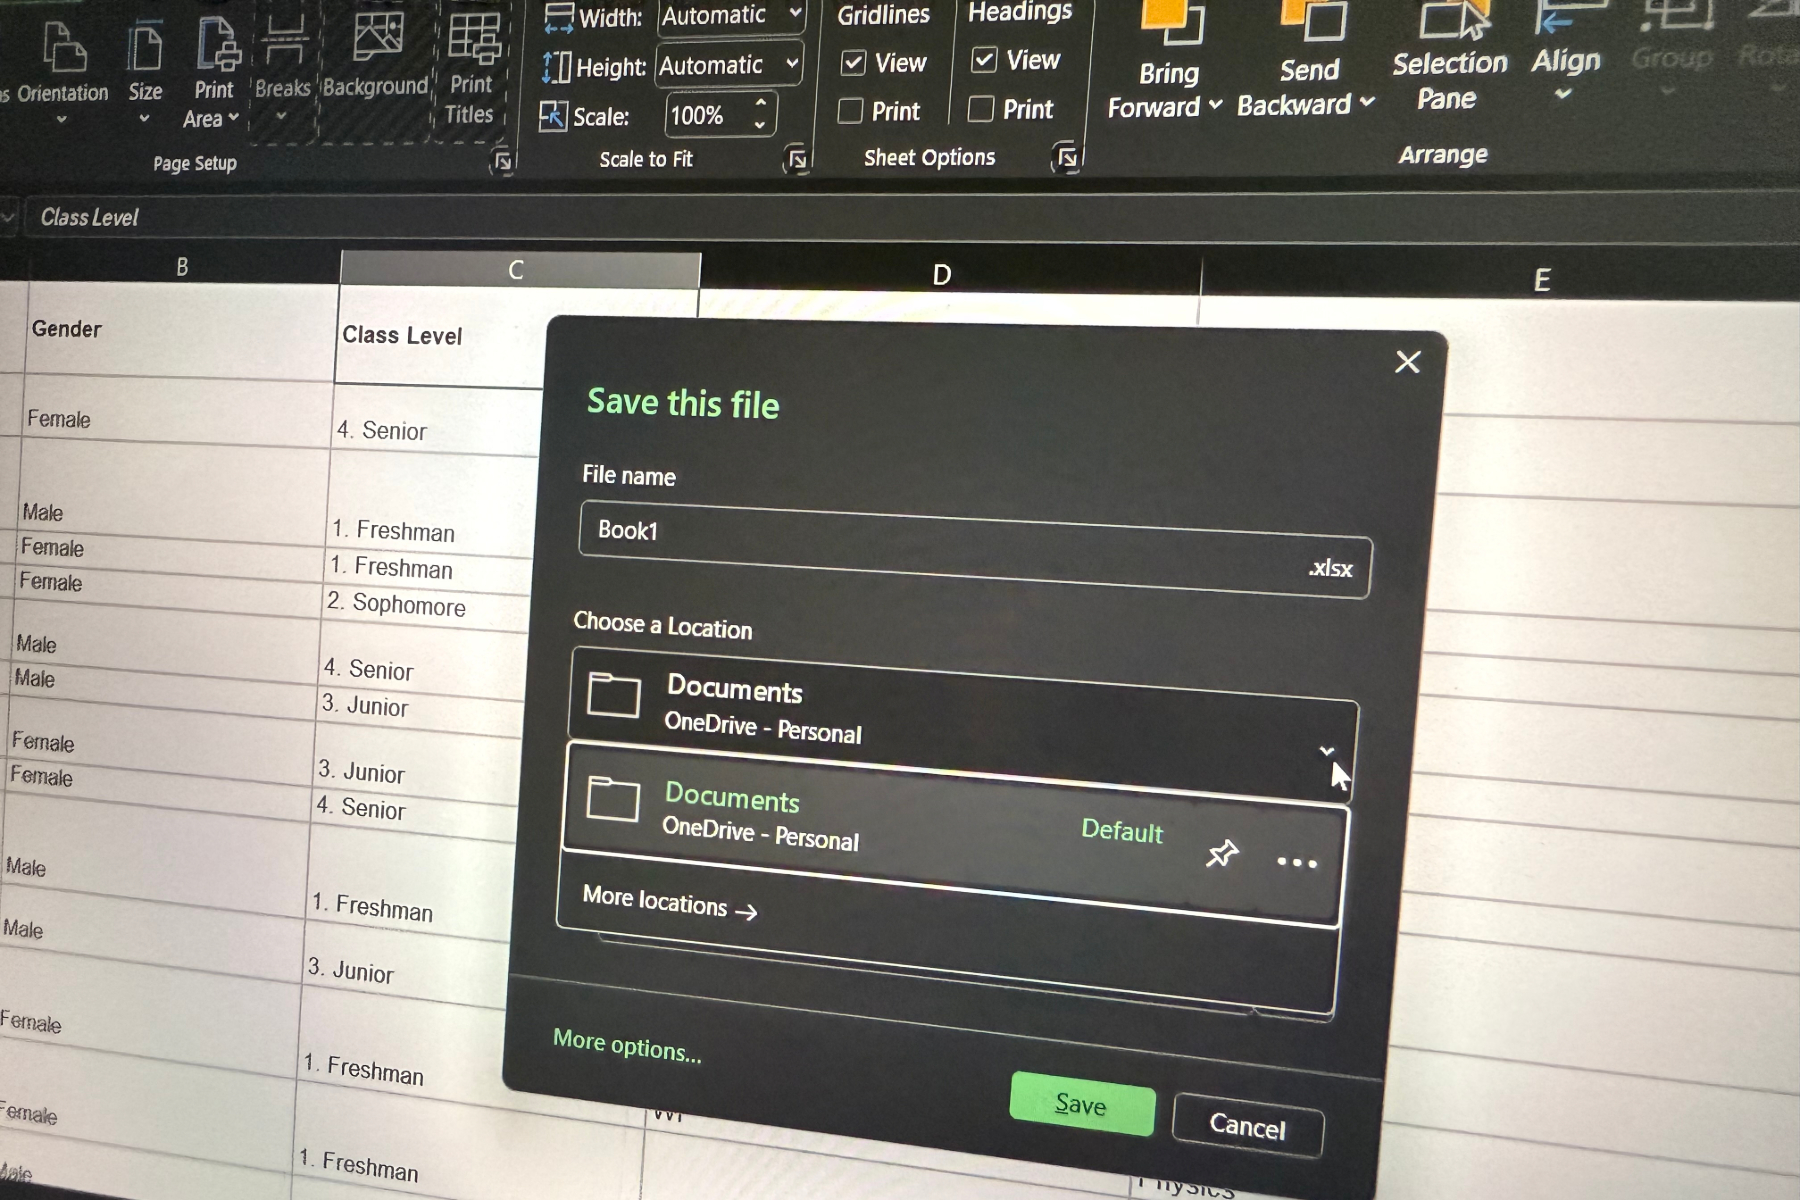This screenshot has width=1800, height=1200.
Task: Choose More locations entry
Action: [669, 903]
